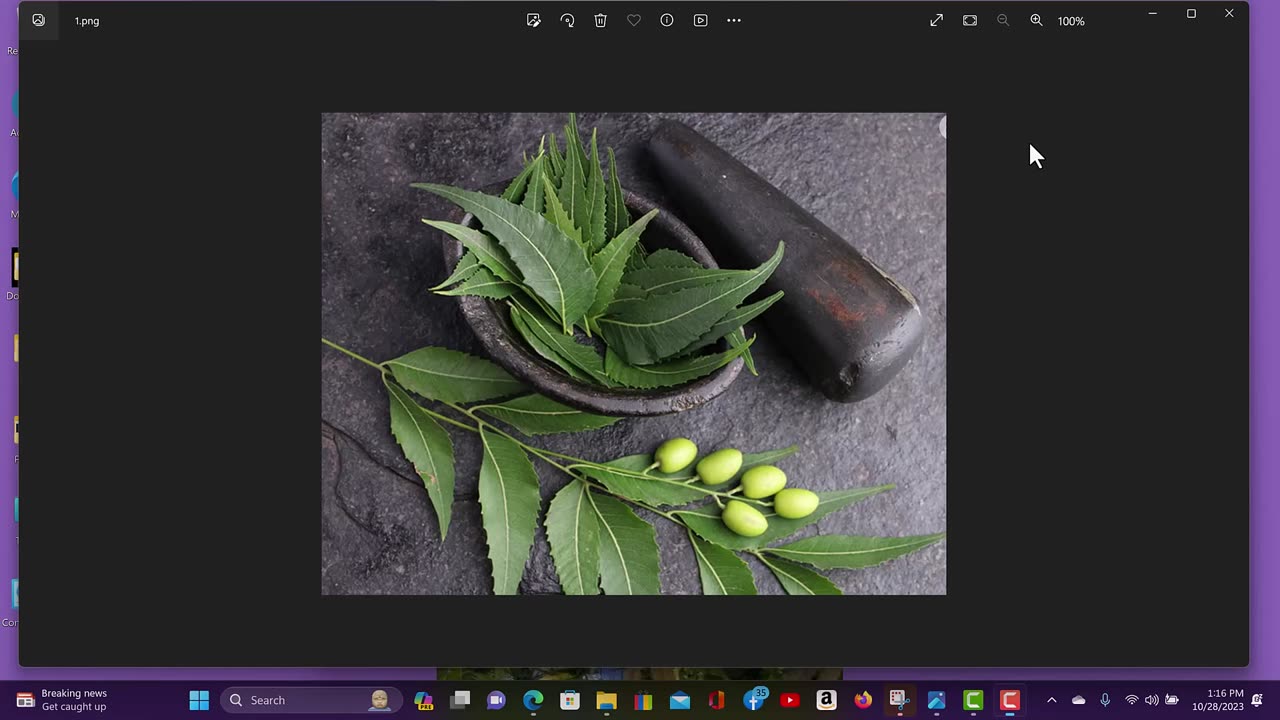Open notifications bell in tray
The image size is (1280, 720).
pos(1257,700)
